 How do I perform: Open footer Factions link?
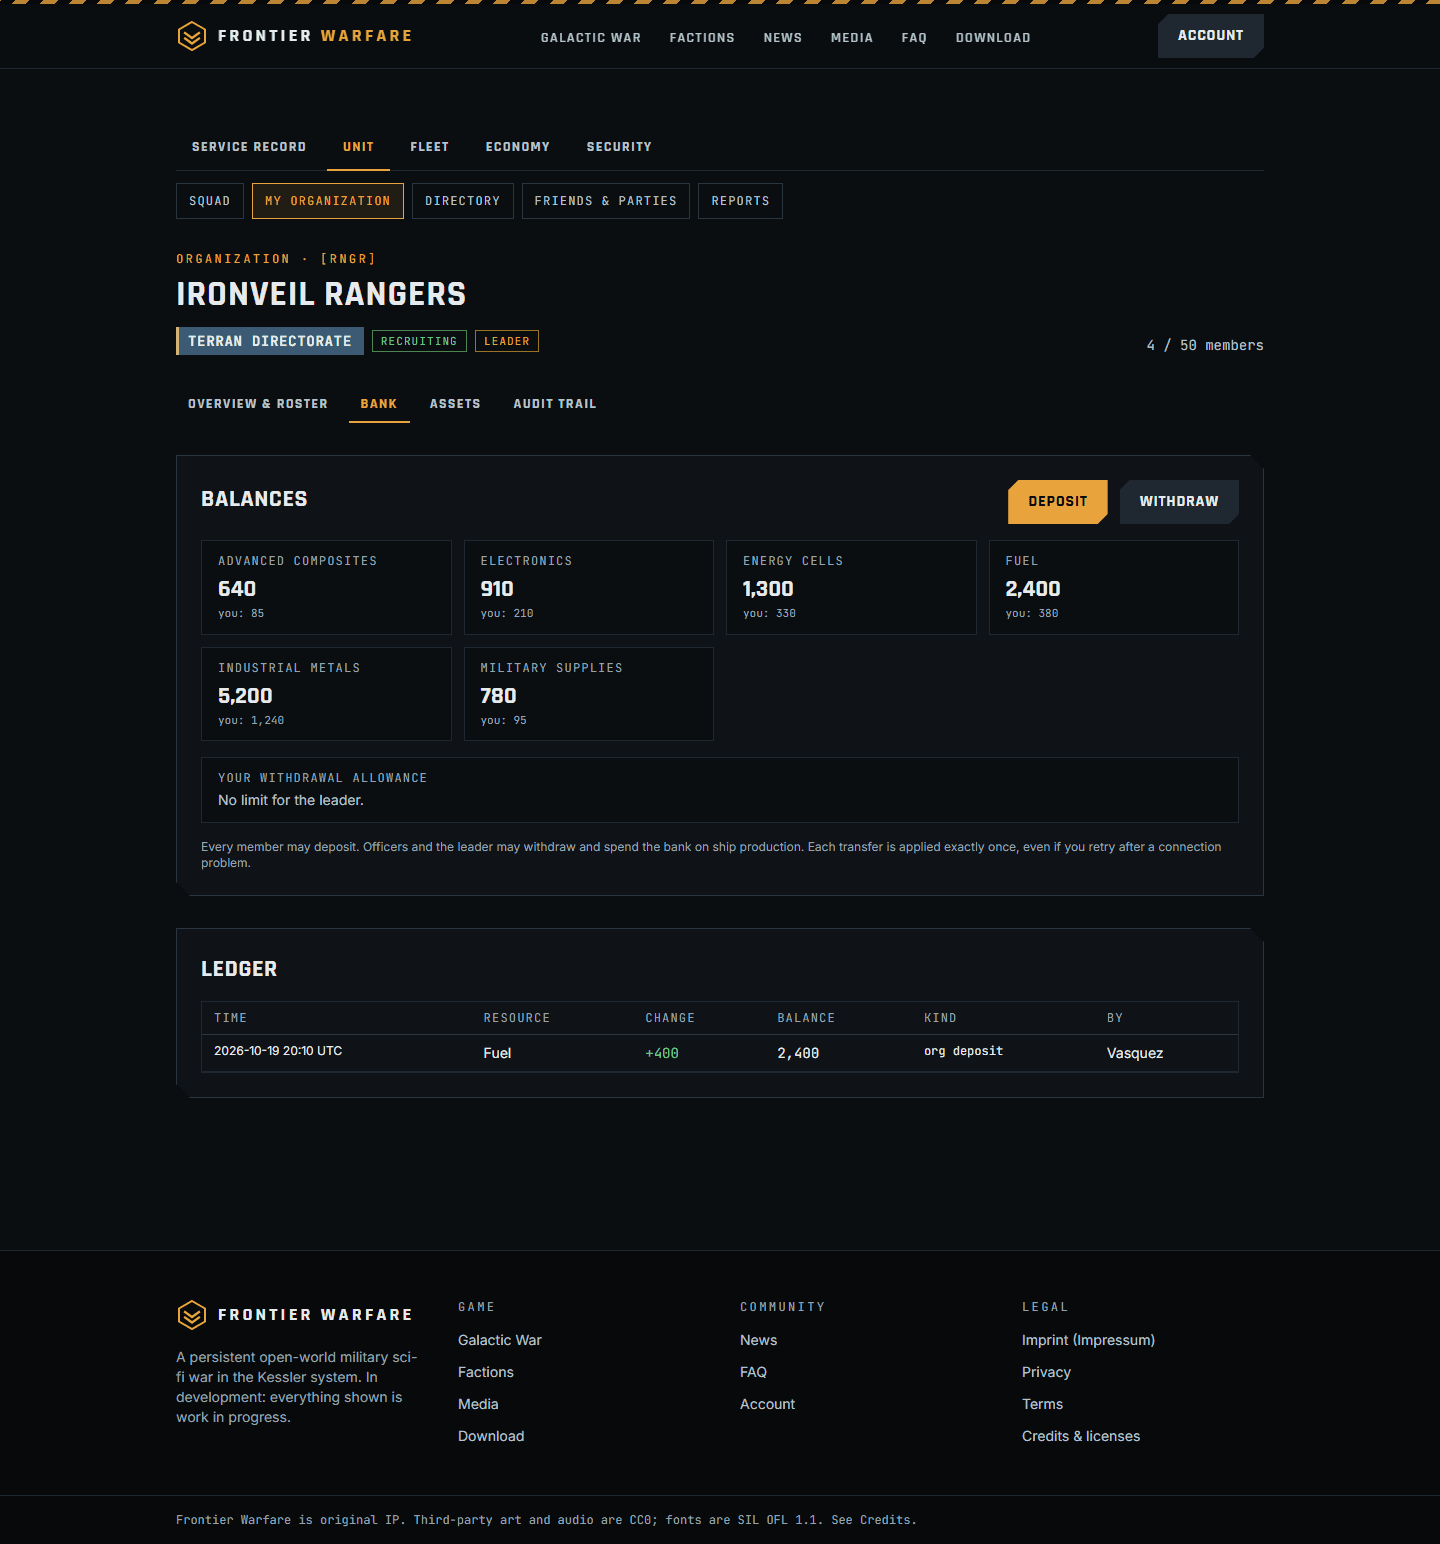[x=486, y=1372]
